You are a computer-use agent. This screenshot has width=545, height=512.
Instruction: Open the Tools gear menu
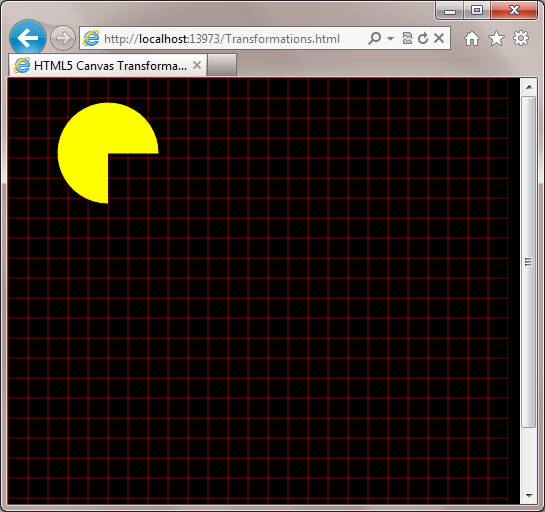(521, 38)
